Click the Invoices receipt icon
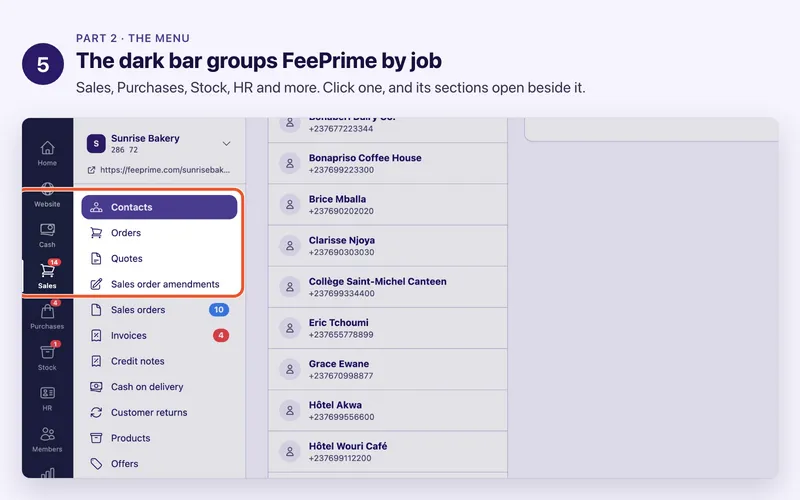 pyautogui.click(x=96, y=335)
